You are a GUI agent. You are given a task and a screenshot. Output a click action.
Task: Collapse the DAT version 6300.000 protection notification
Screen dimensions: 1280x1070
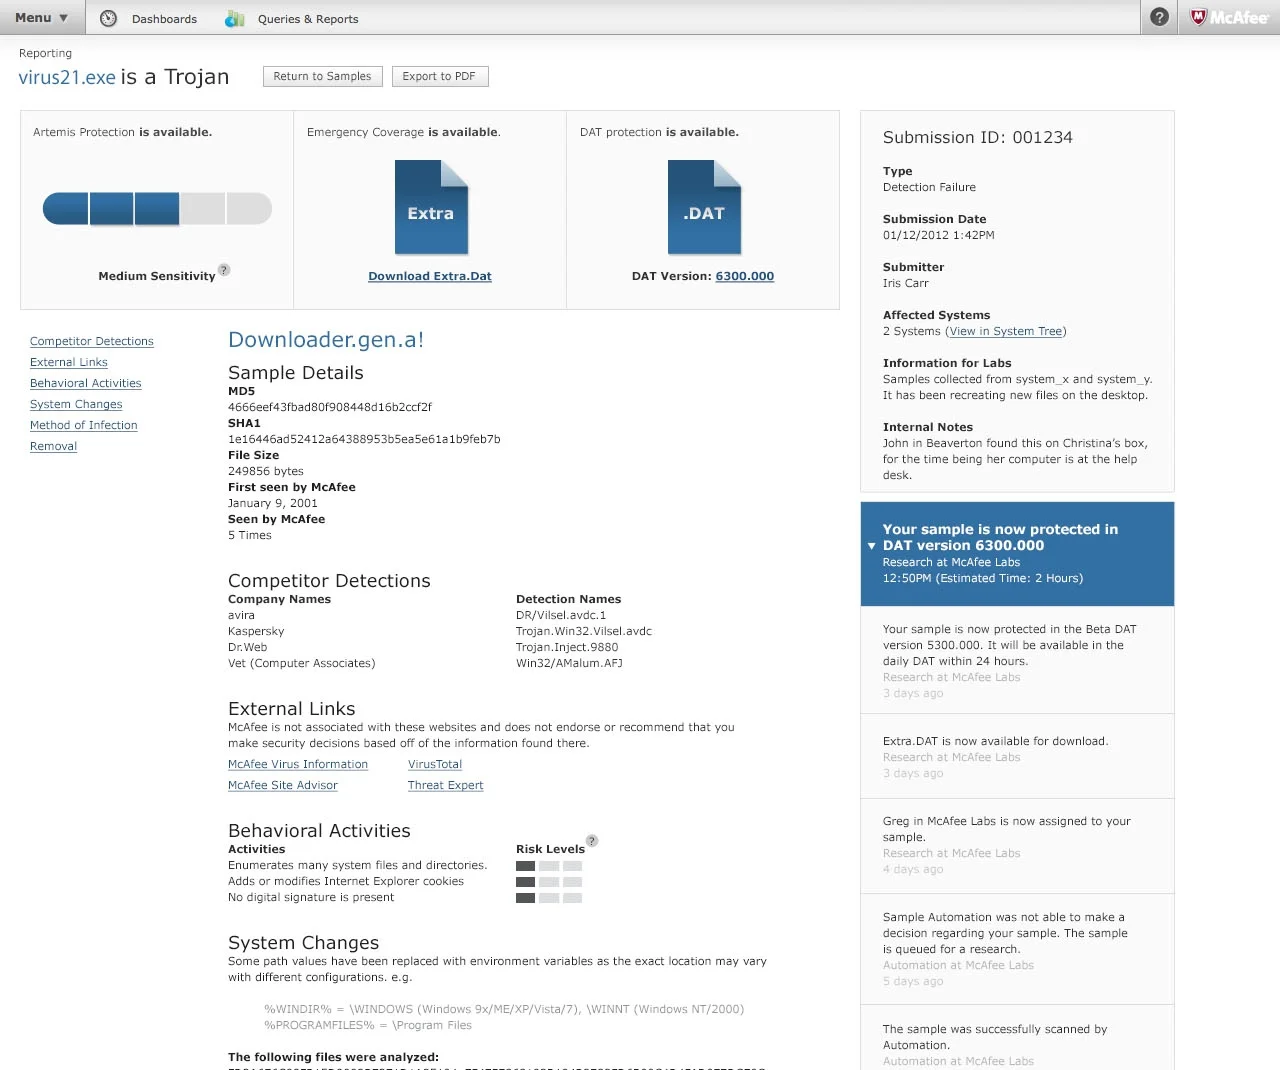(x=871, y=546)
